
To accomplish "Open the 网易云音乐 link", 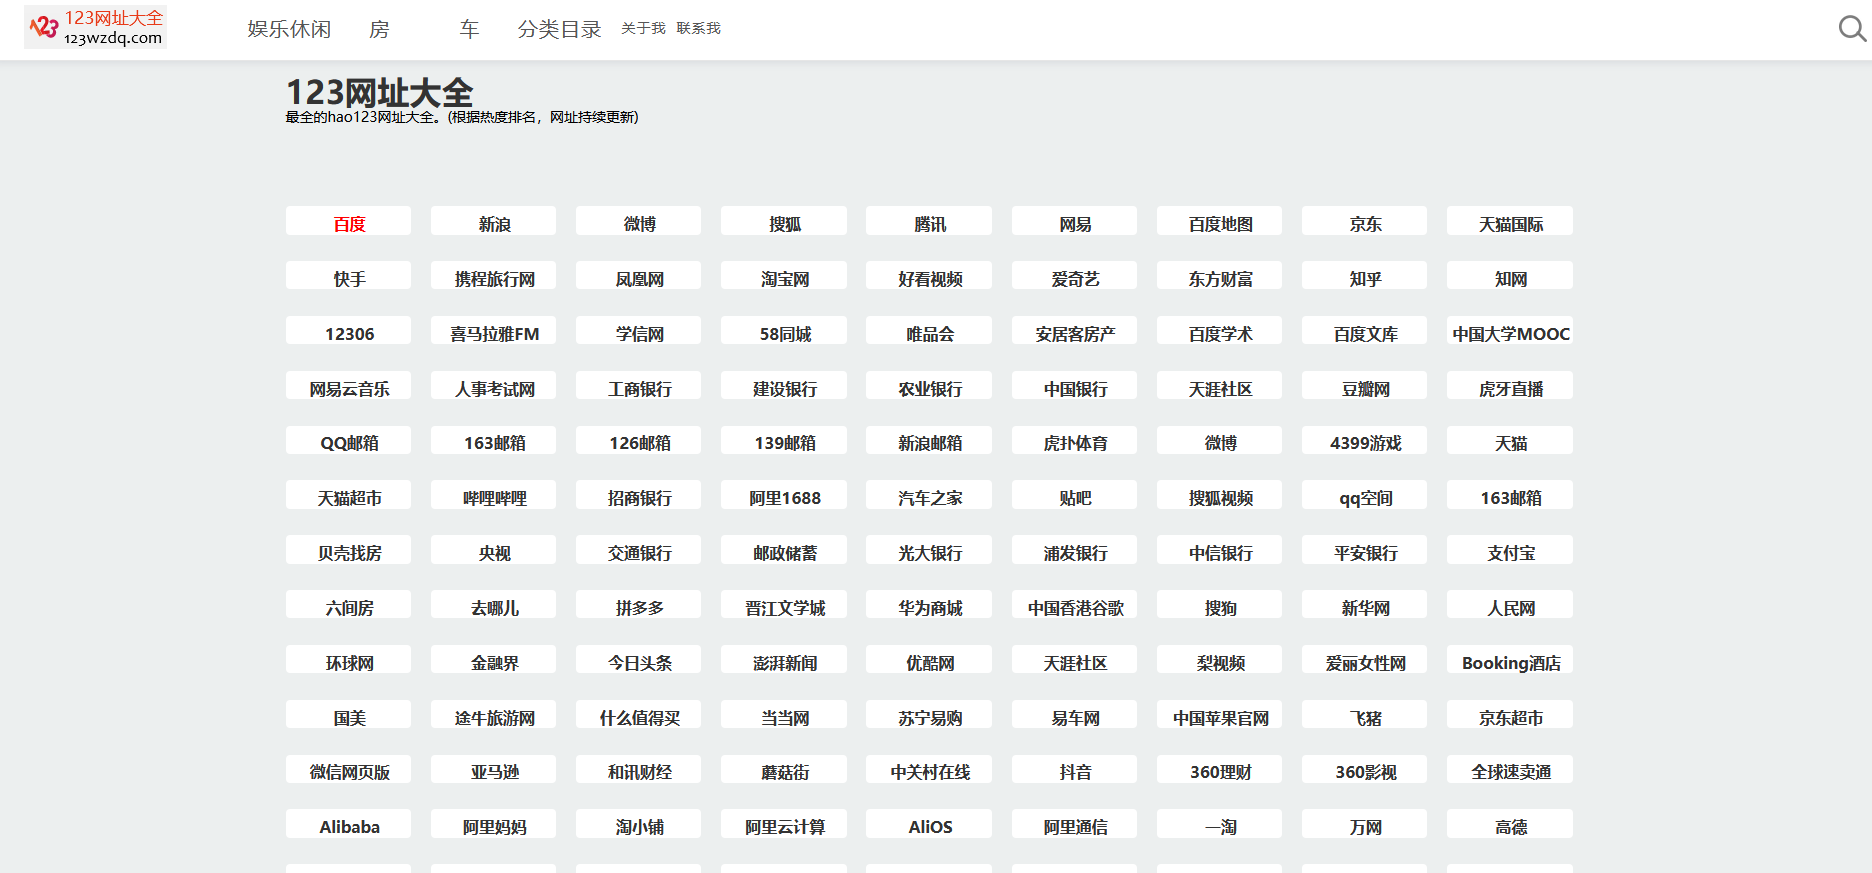I will pyautogui.click(x=349, y=388).
